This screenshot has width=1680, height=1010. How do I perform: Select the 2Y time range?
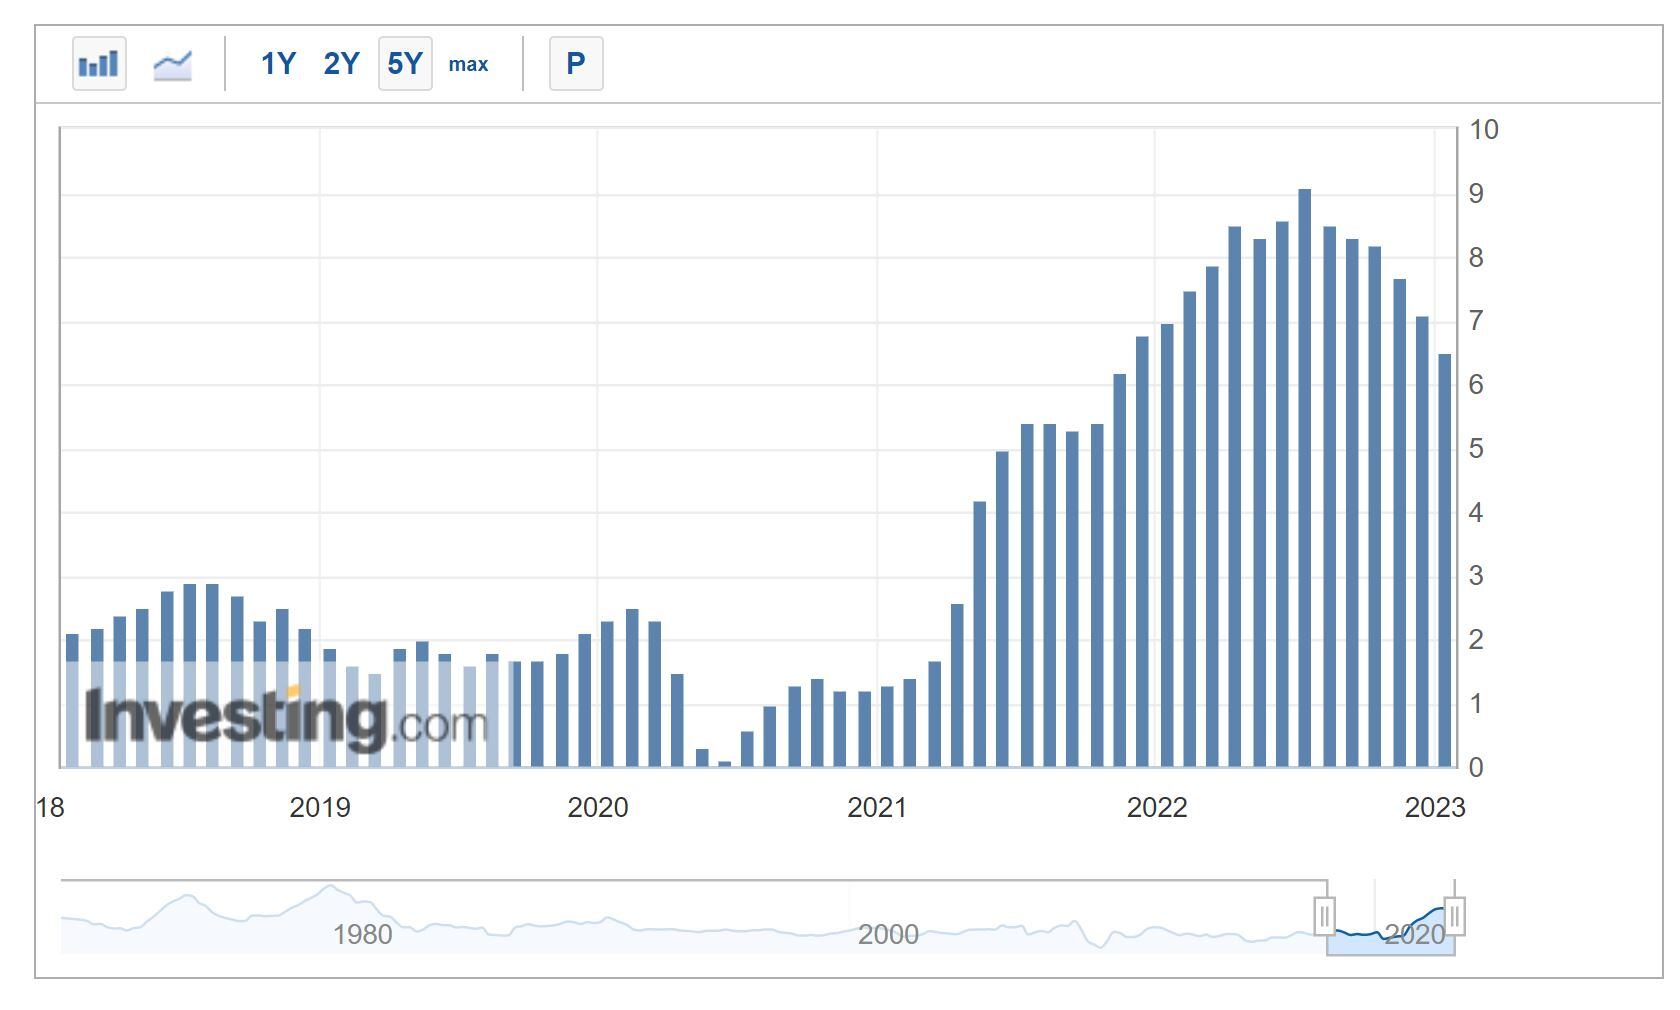pos(341,64)
